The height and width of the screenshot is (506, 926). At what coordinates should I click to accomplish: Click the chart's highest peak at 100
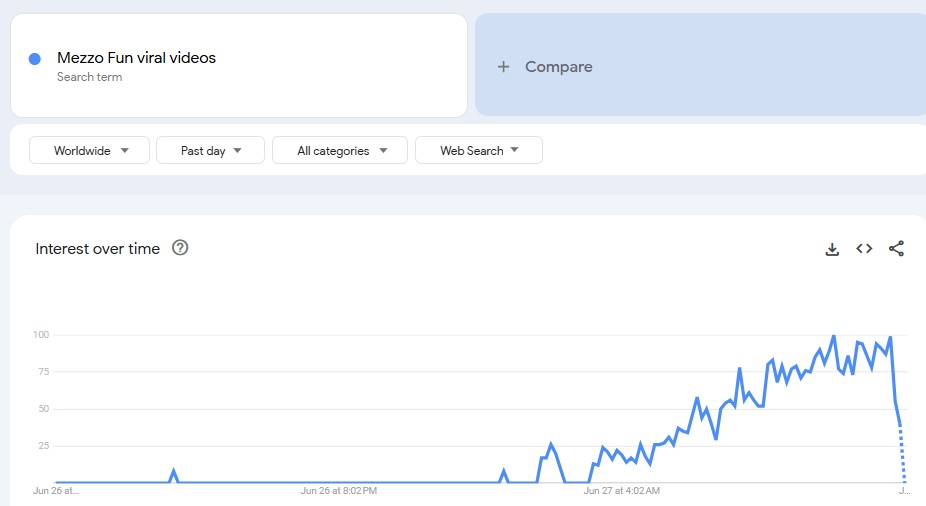(x=834, y=337)
